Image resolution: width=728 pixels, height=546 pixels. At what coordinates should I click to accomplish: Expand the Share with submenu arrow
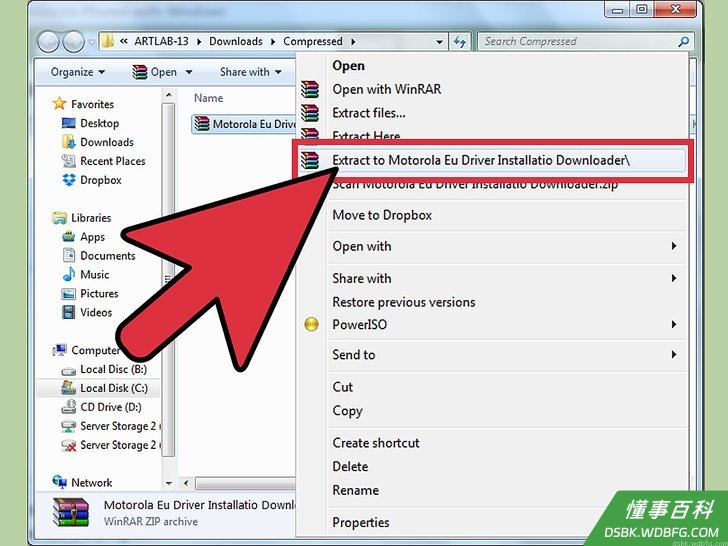tap(674, 278)
